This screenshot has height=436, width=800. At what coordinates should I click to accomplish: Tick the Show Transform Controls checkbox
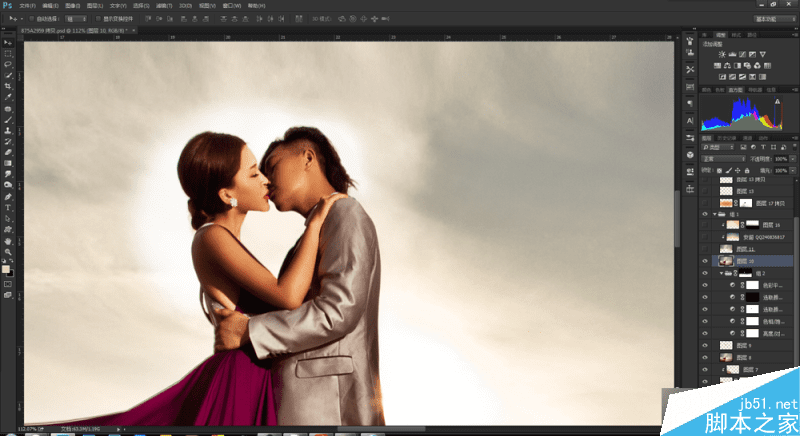97,18
